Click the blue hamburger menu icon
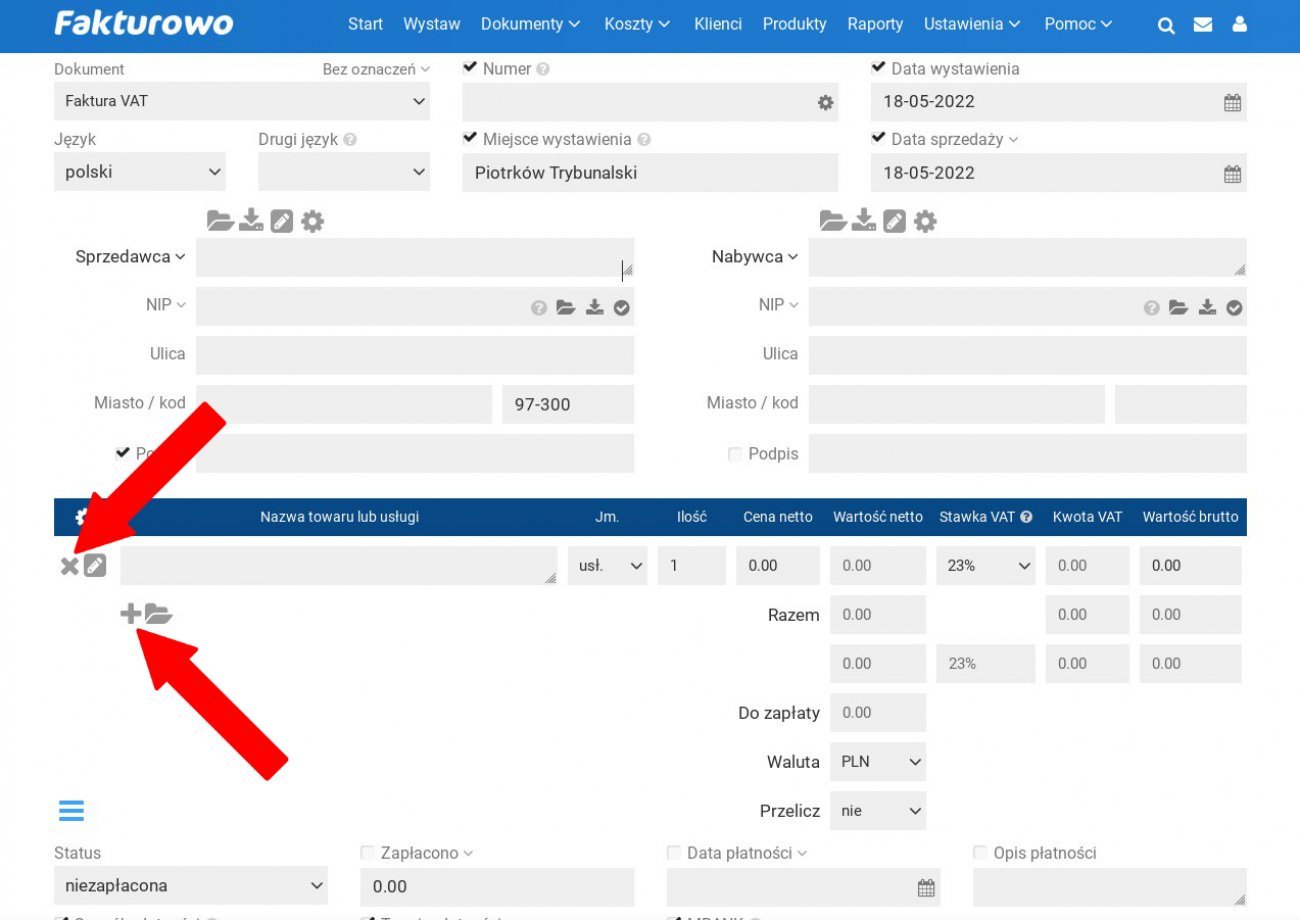Screen dimensions: 1300x920 tap(72, 810)
